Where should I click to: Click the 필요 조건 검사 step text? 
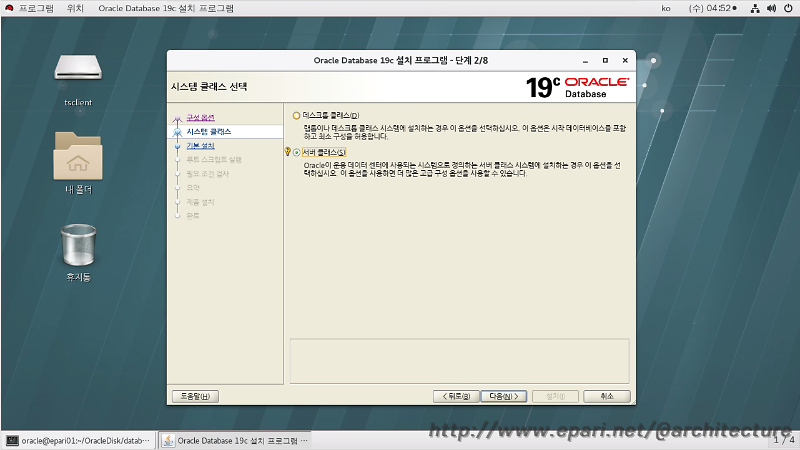tap(208, 174)
